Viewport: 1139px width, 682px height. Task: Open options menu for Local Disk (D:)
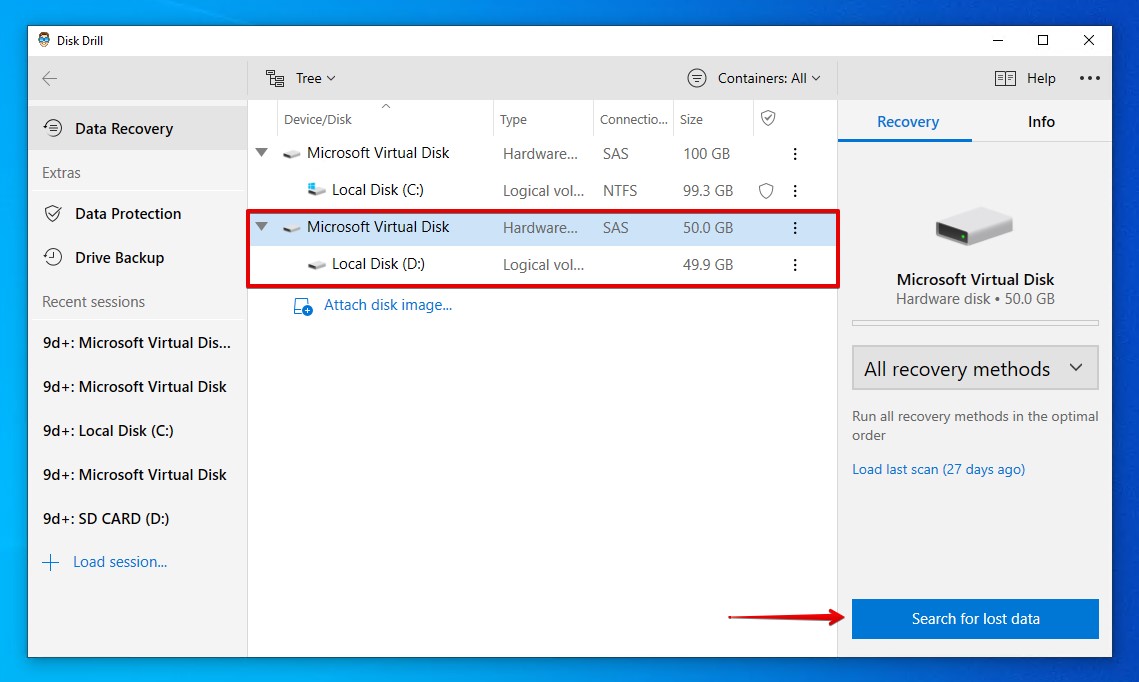click(x=795, y=265)
